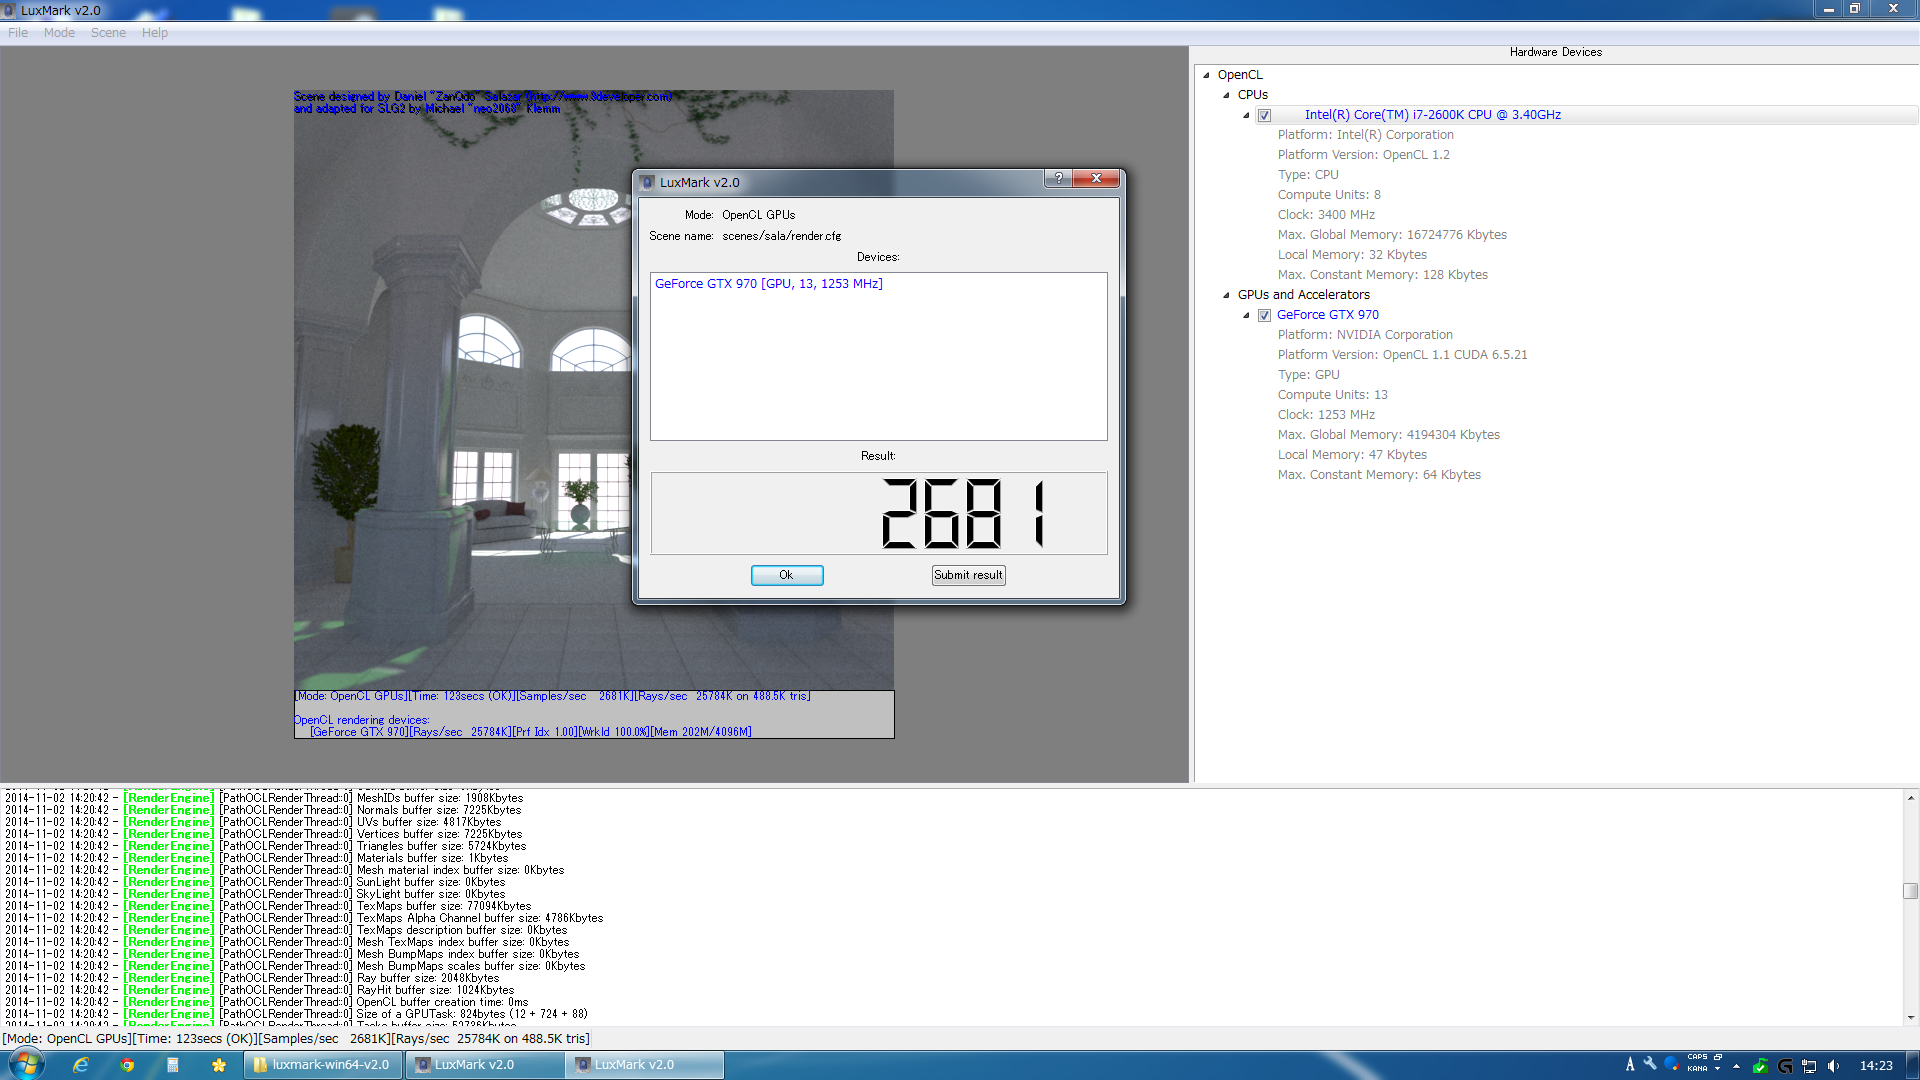
Task: Open Internet Explorer from the taskbar
Action: pos(81,1065)
